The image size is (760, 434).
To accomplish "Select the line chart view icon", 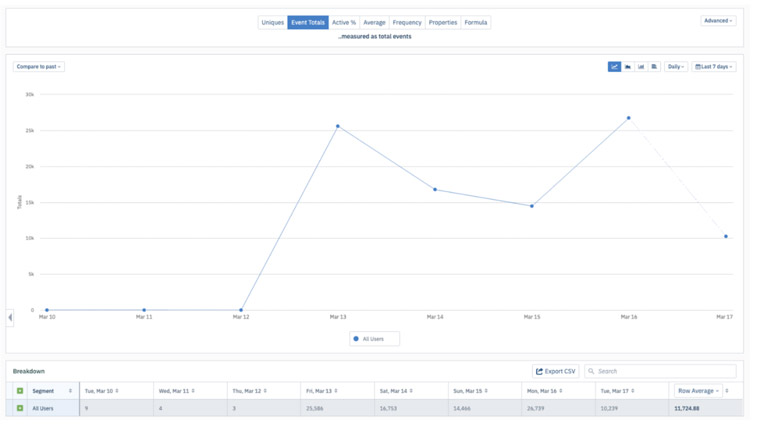I will 614,67.
